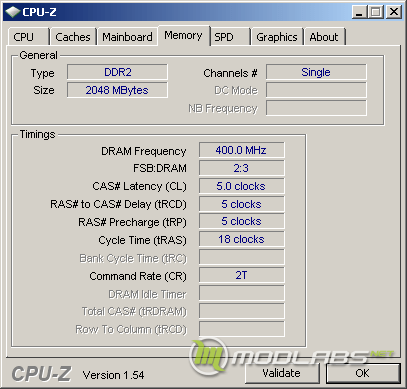Click the Cycle Time (tRAS) label
Image resolution: width=407 pixels, height=389 pixels.
tap(142, 240)
